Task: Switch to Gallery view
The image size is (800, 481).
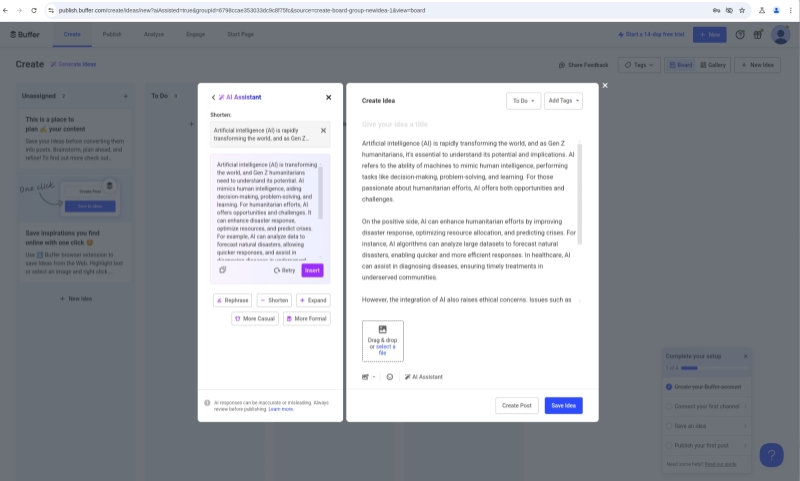Action: (713, 65)
